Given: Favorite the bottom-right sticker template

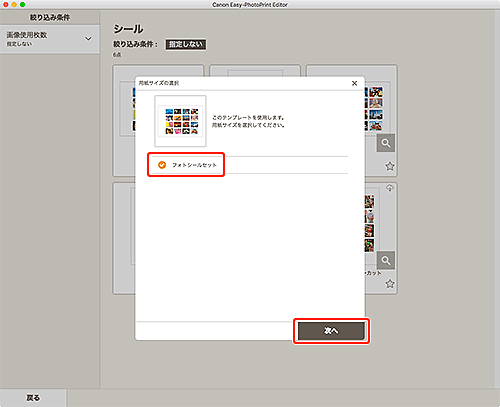Looking at the screenshot, I should [390, 284].
